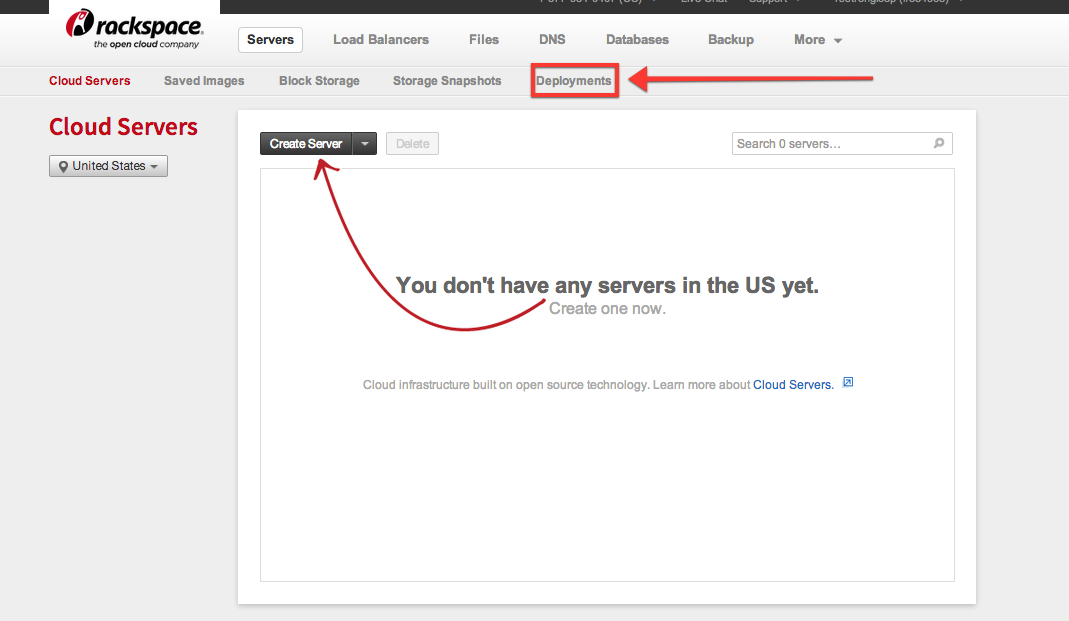Select the Cloud Servers sub-tab

(x=89, y=80)
